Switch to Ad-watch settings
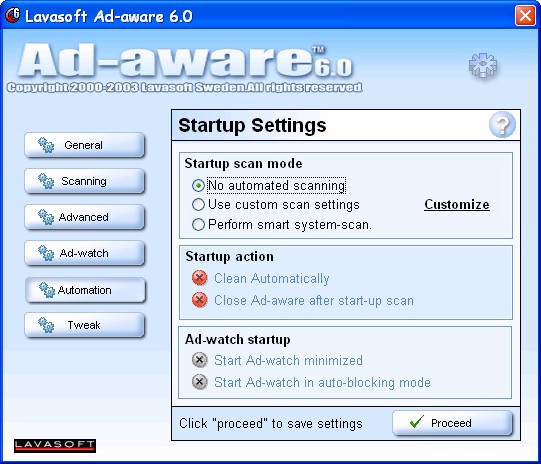This screenshot has width=541, height=464. pos(84,253)
